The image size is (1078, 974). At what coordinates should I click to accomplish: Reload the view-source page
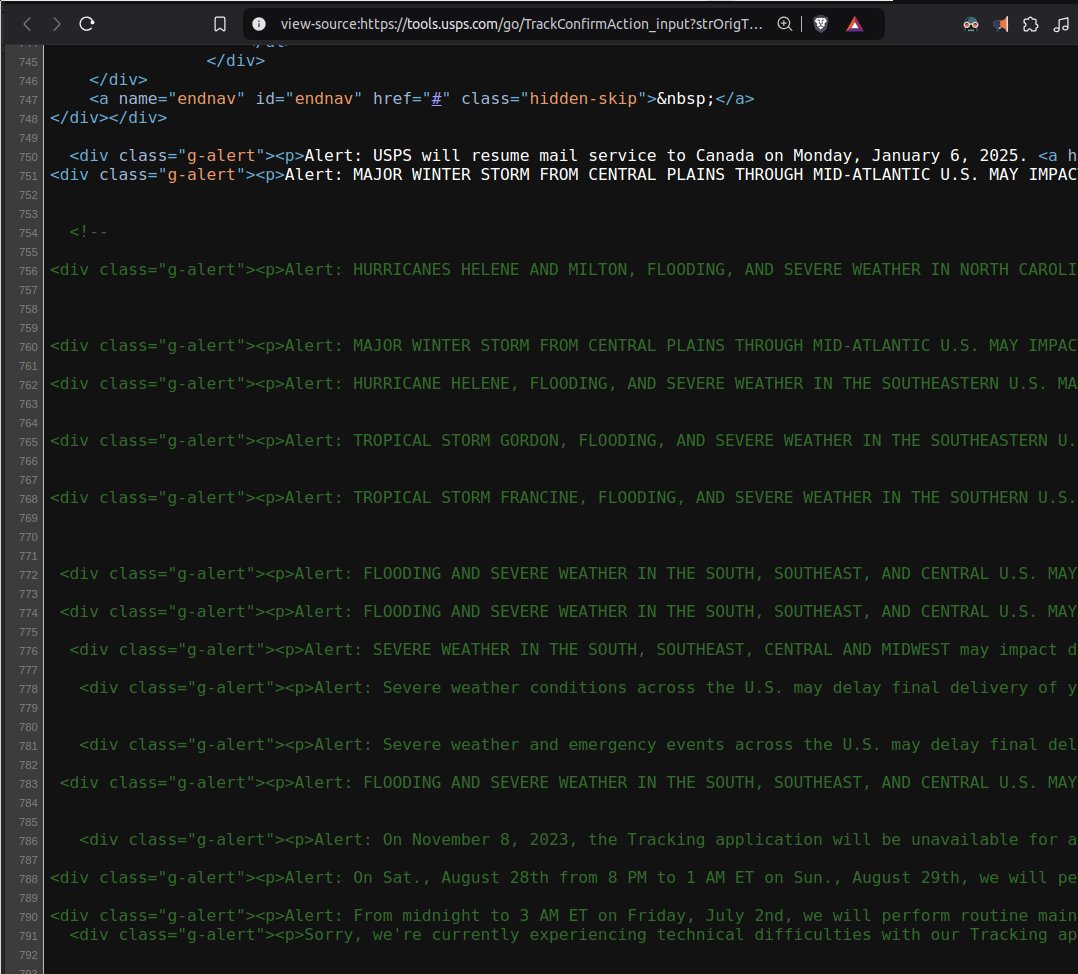[x=87, y=24]
